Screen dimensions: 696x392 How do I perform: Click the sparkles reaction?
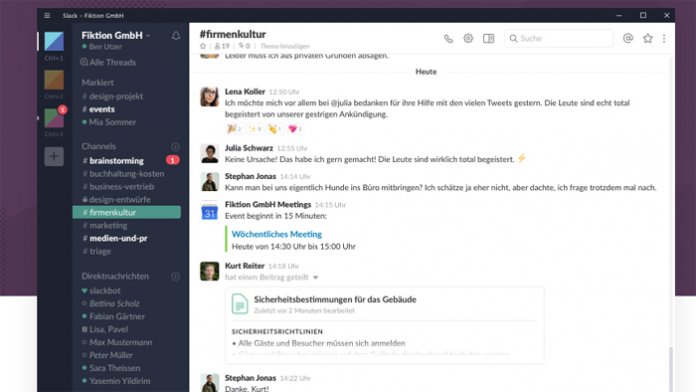tap(255, 129)
